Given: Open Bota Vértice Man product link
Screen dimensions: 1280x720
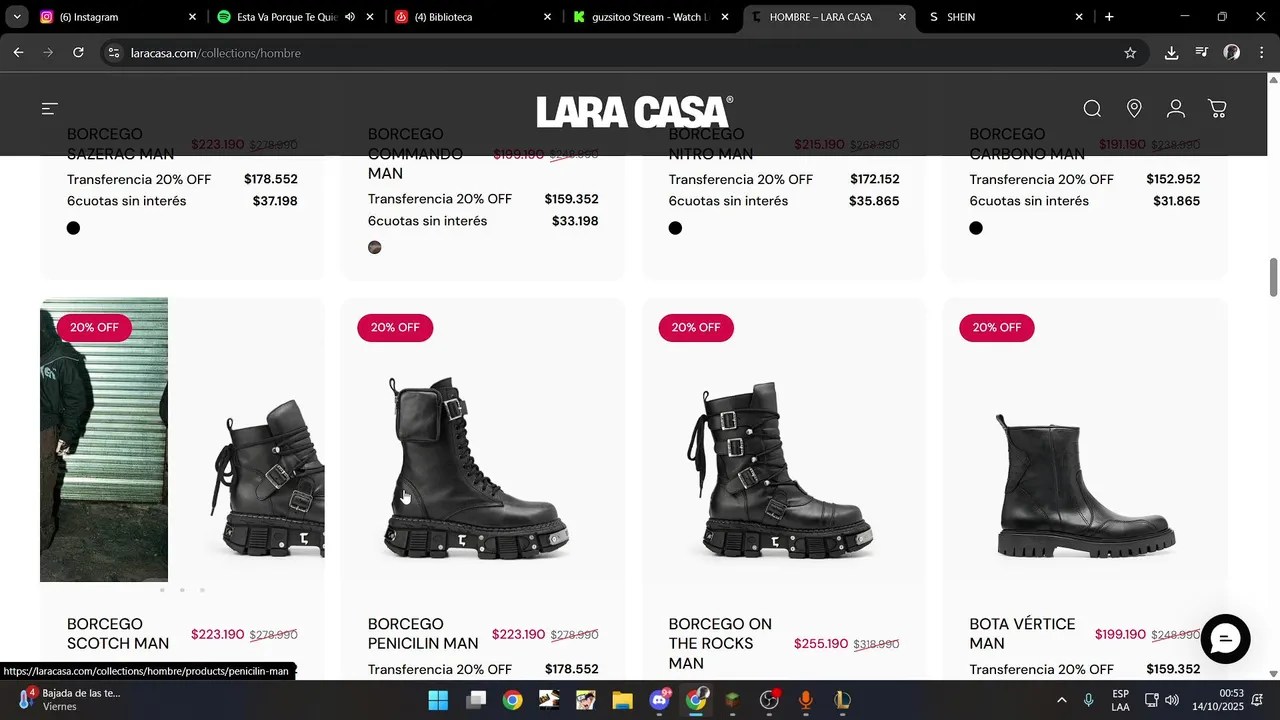Looking at the screenshot, I should [1022, 634].
